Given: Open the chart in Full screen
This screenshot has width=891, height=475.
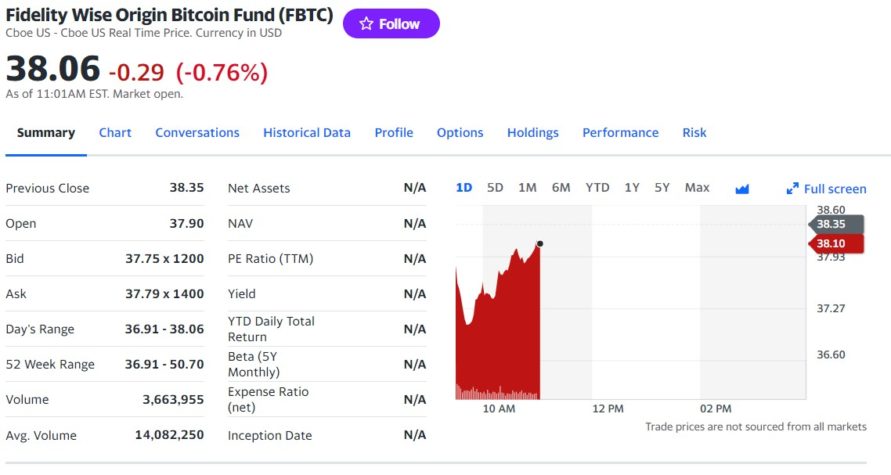Looking at the screenshot, I should pyautogui.click(x=827, y=189).
